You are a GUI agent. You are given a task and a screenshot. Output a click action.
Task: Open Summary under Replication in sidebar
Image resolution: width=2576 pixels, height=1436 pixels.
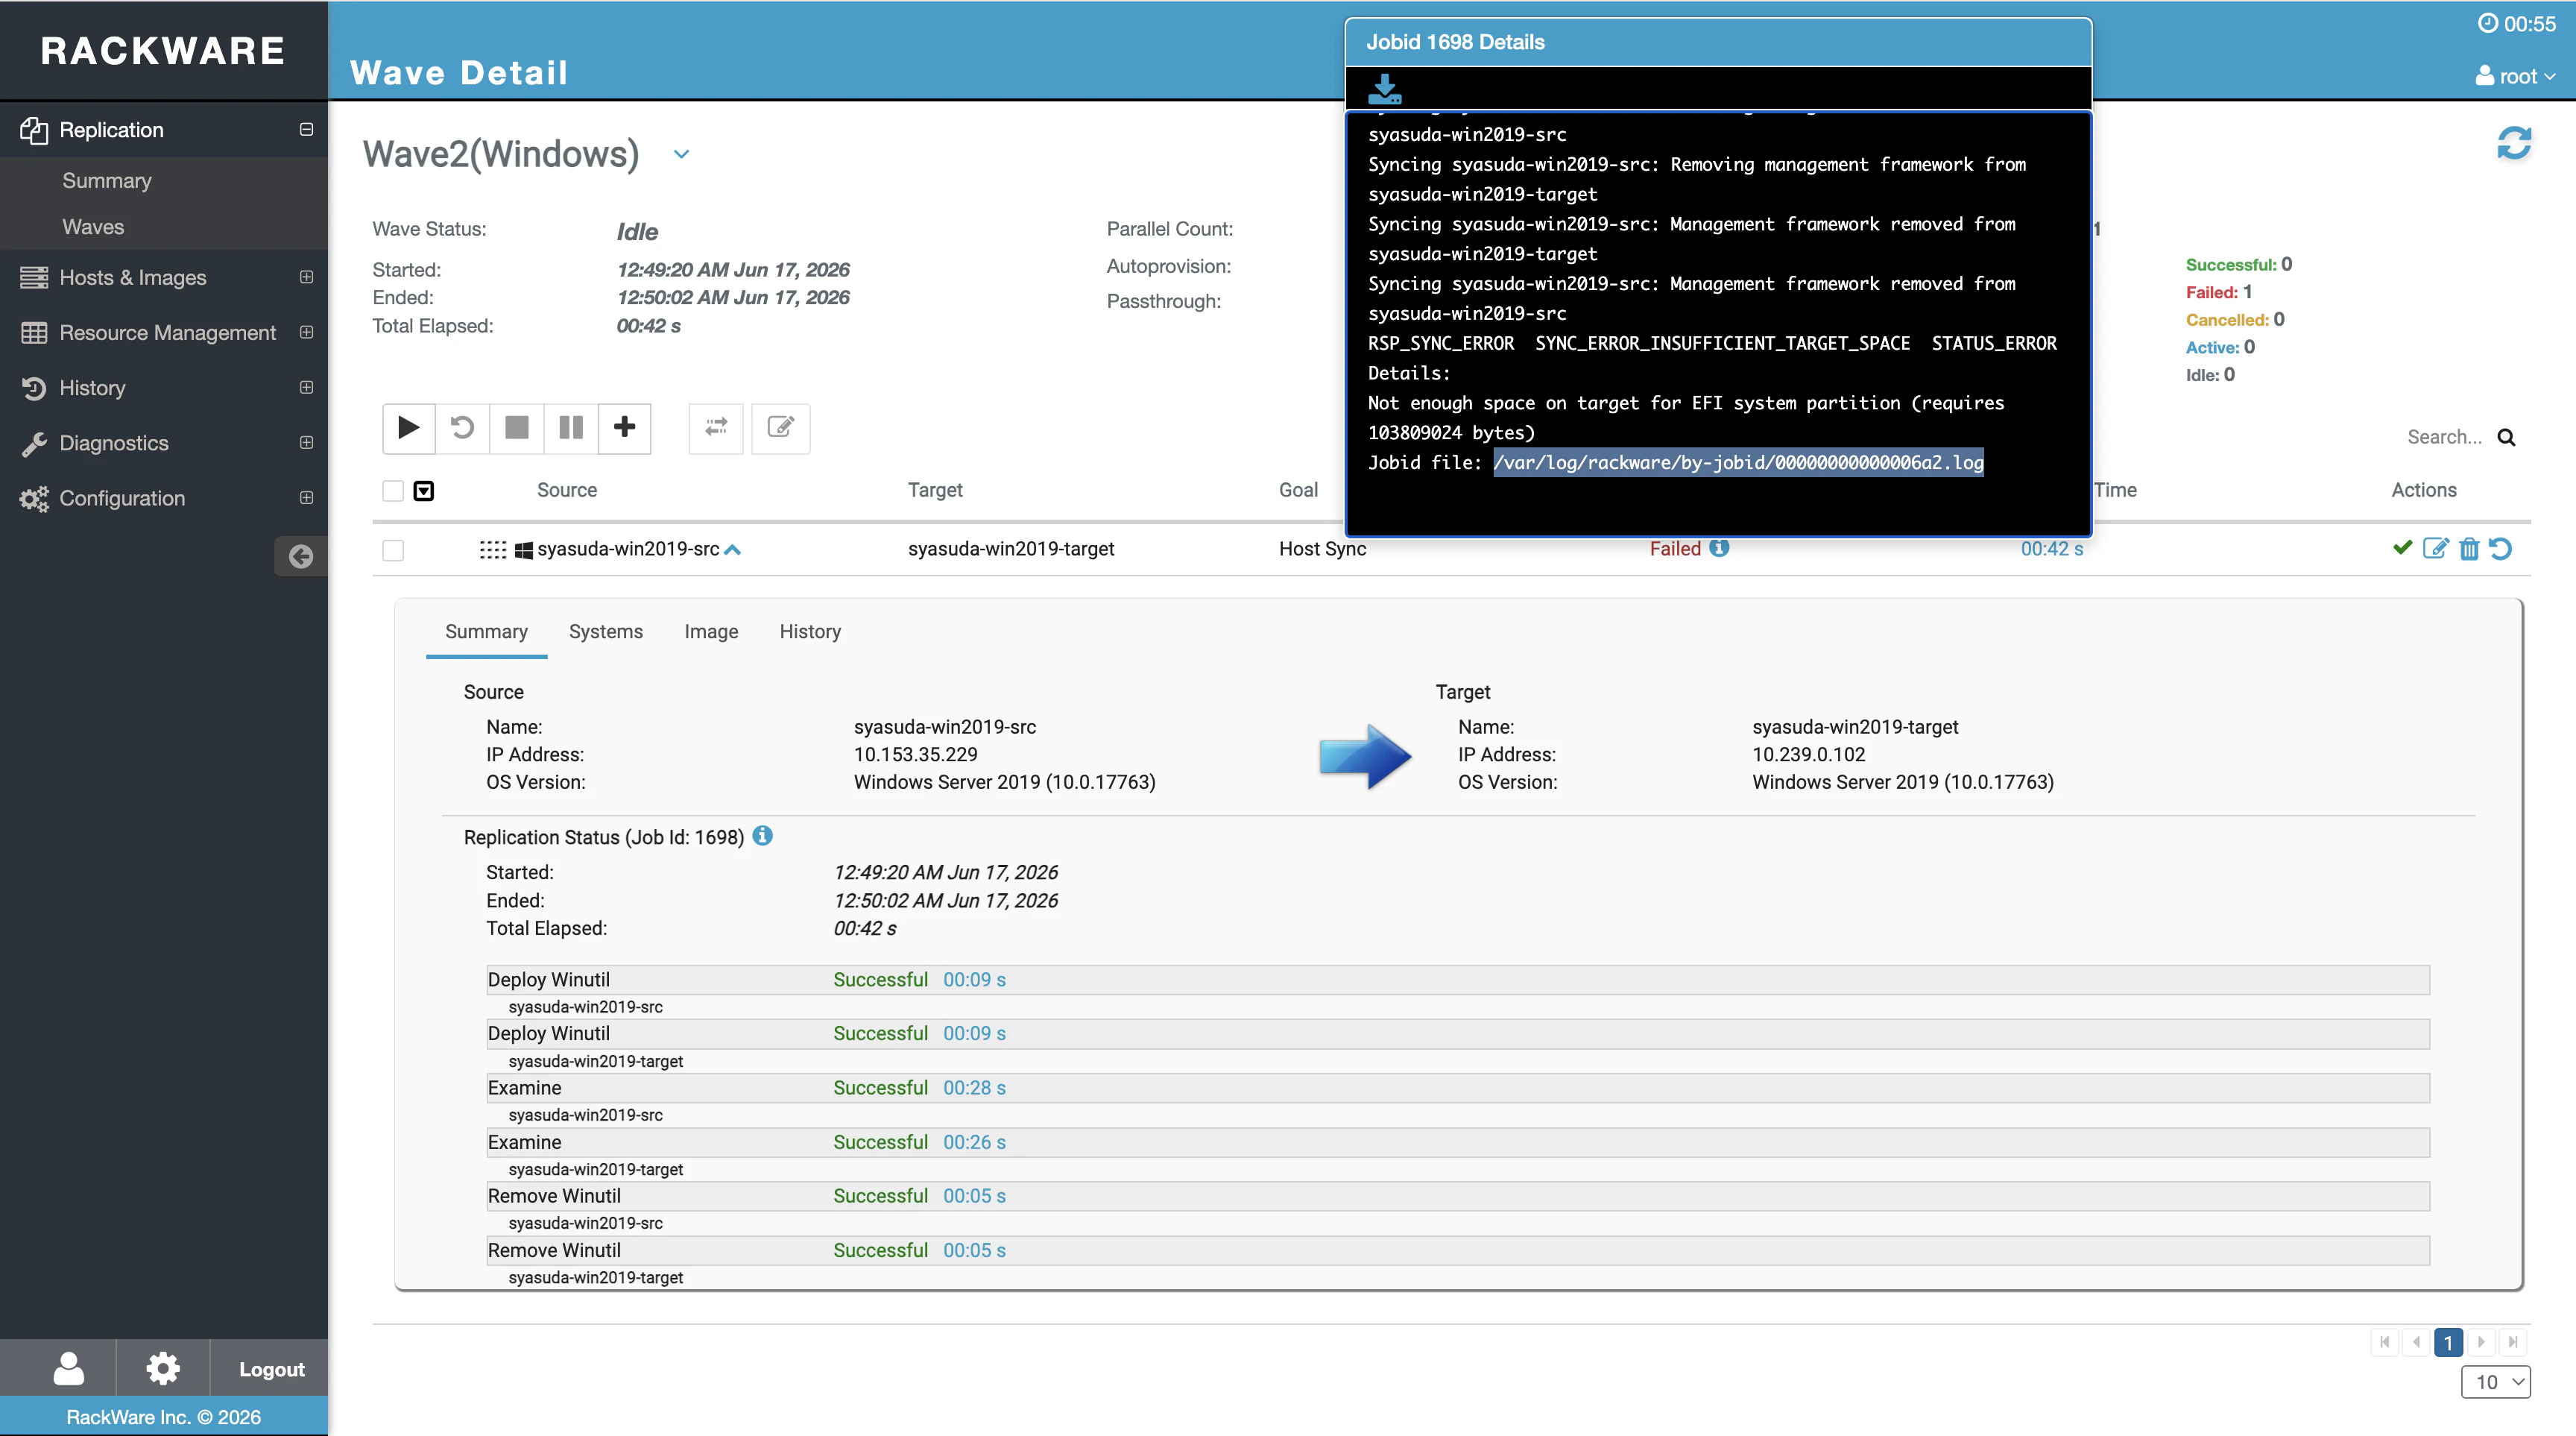tap(107, 181)
